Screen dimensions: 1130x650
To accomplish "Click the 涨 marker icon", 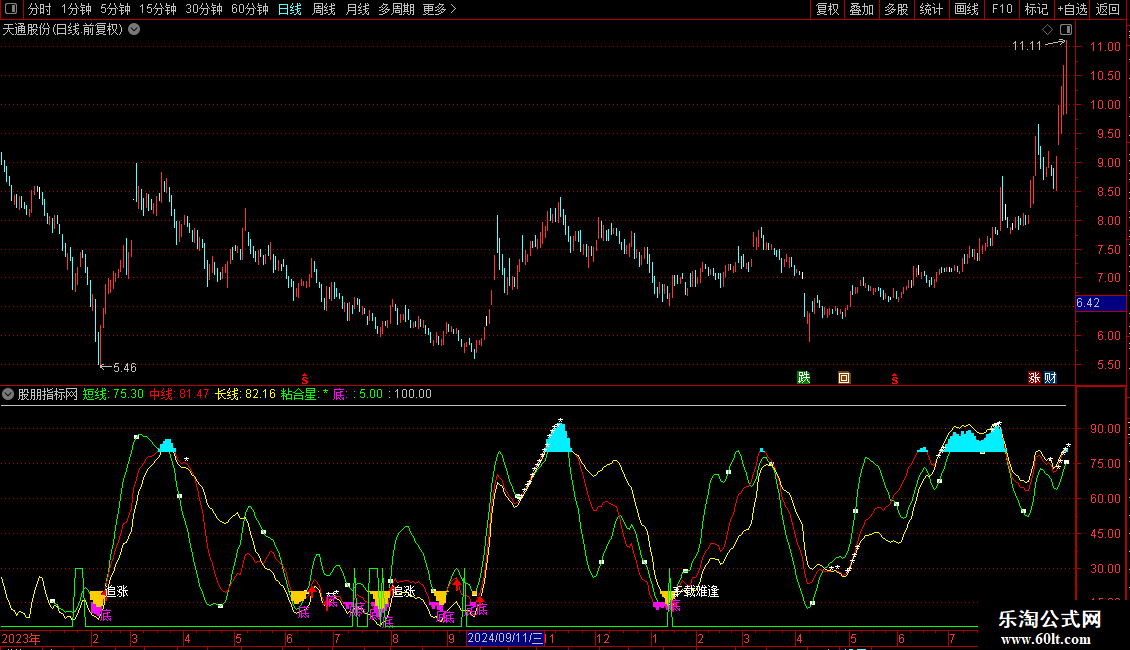I will (1034, 378).
